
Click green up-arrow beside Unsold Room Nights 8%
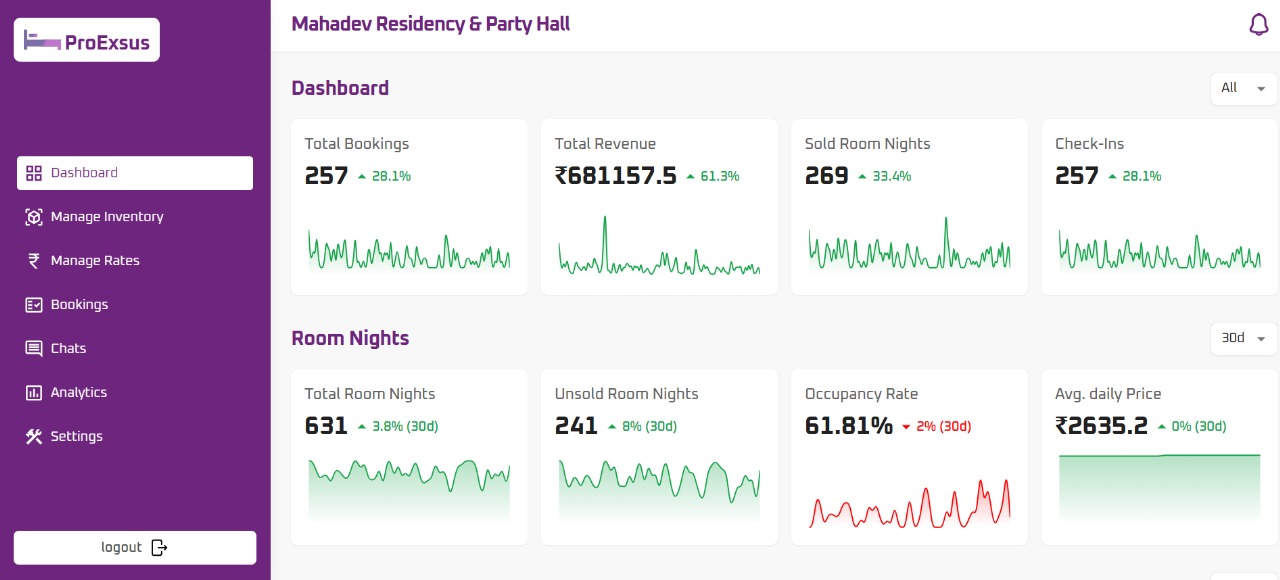pyautogui.click(x=611, y=426)
